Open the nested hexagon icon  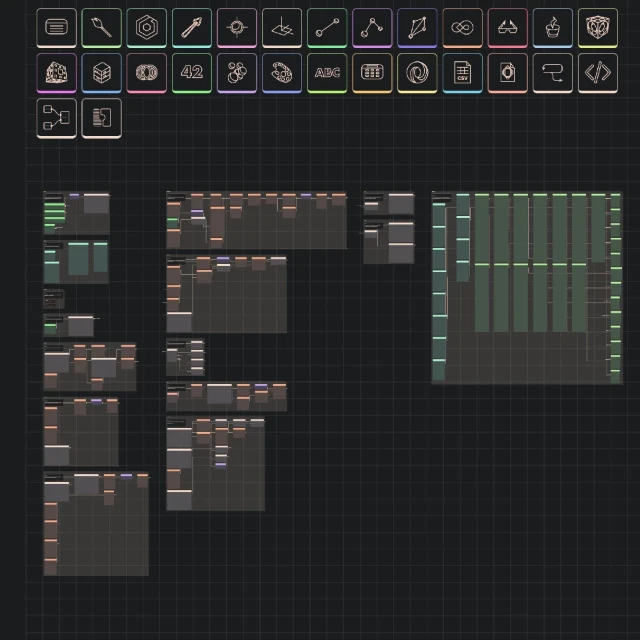coord(147,28)
